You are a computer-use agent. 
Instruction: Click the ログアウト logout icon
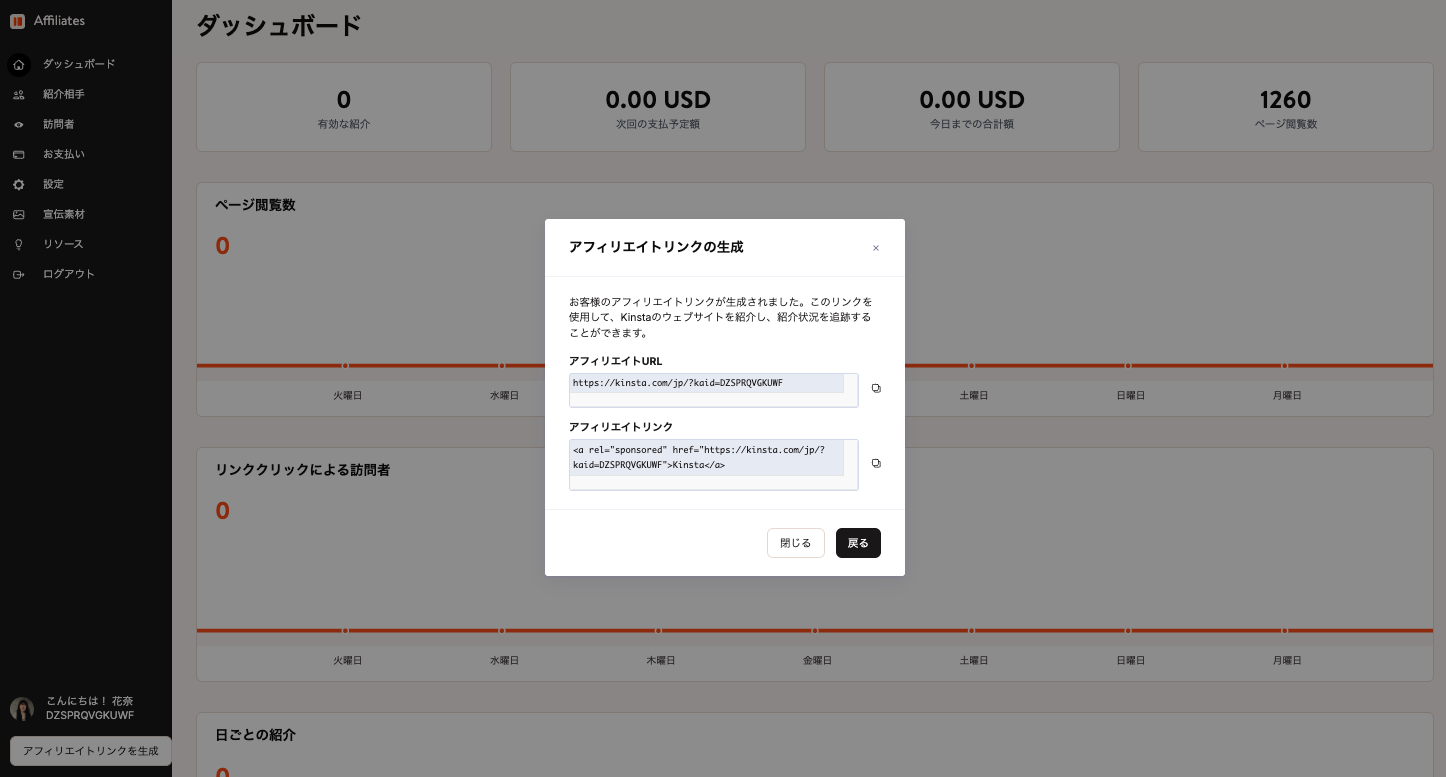18,274
